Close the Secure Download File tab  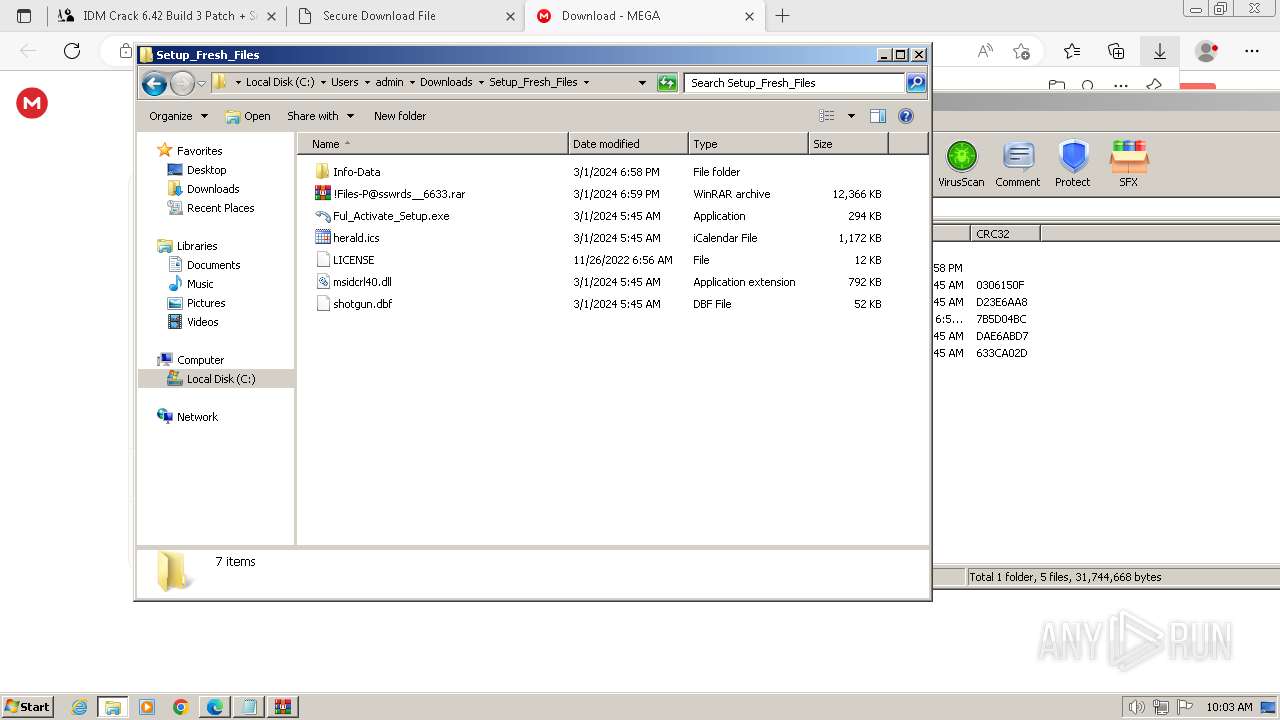pyautogui.click(x=510, y=16)
